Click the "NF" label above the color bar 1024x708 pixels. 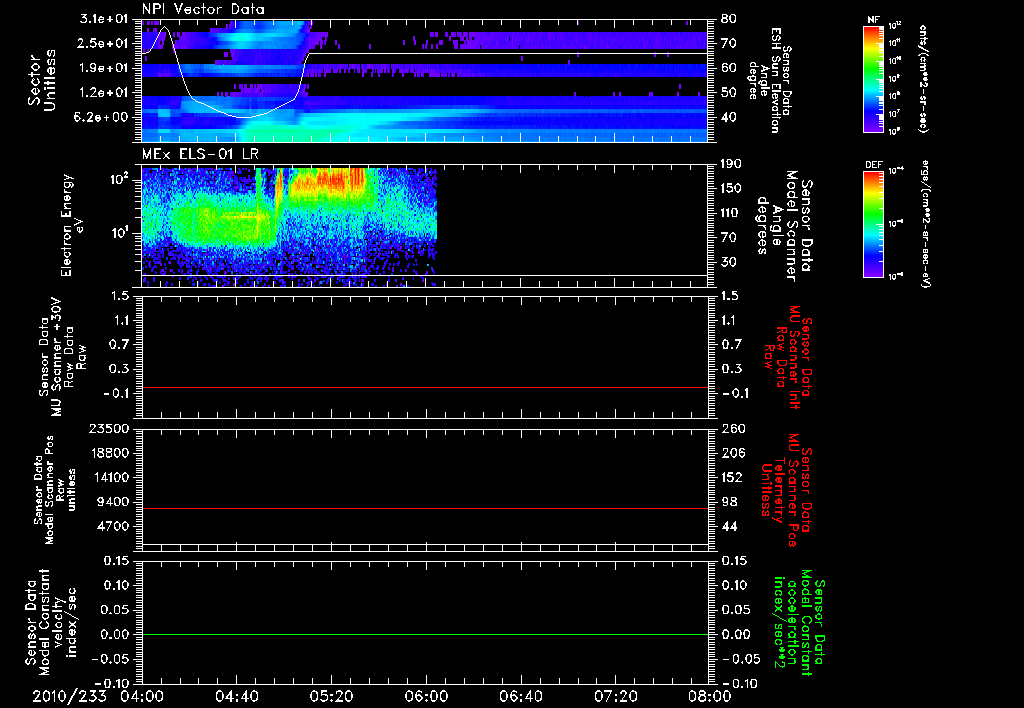point(874,20)
